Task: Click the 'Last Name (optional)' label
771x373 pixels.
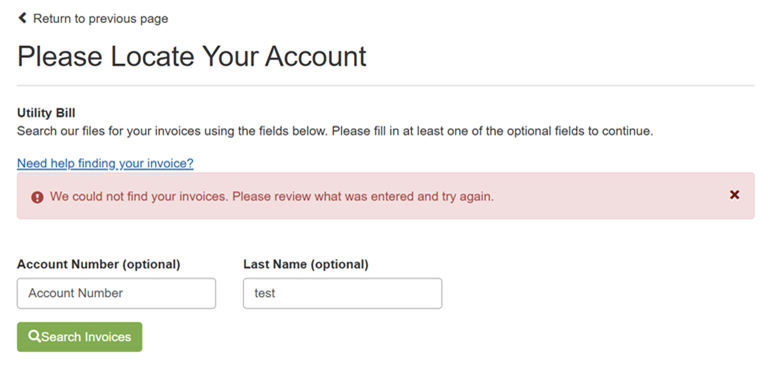Action: click(x=306, y=264)
